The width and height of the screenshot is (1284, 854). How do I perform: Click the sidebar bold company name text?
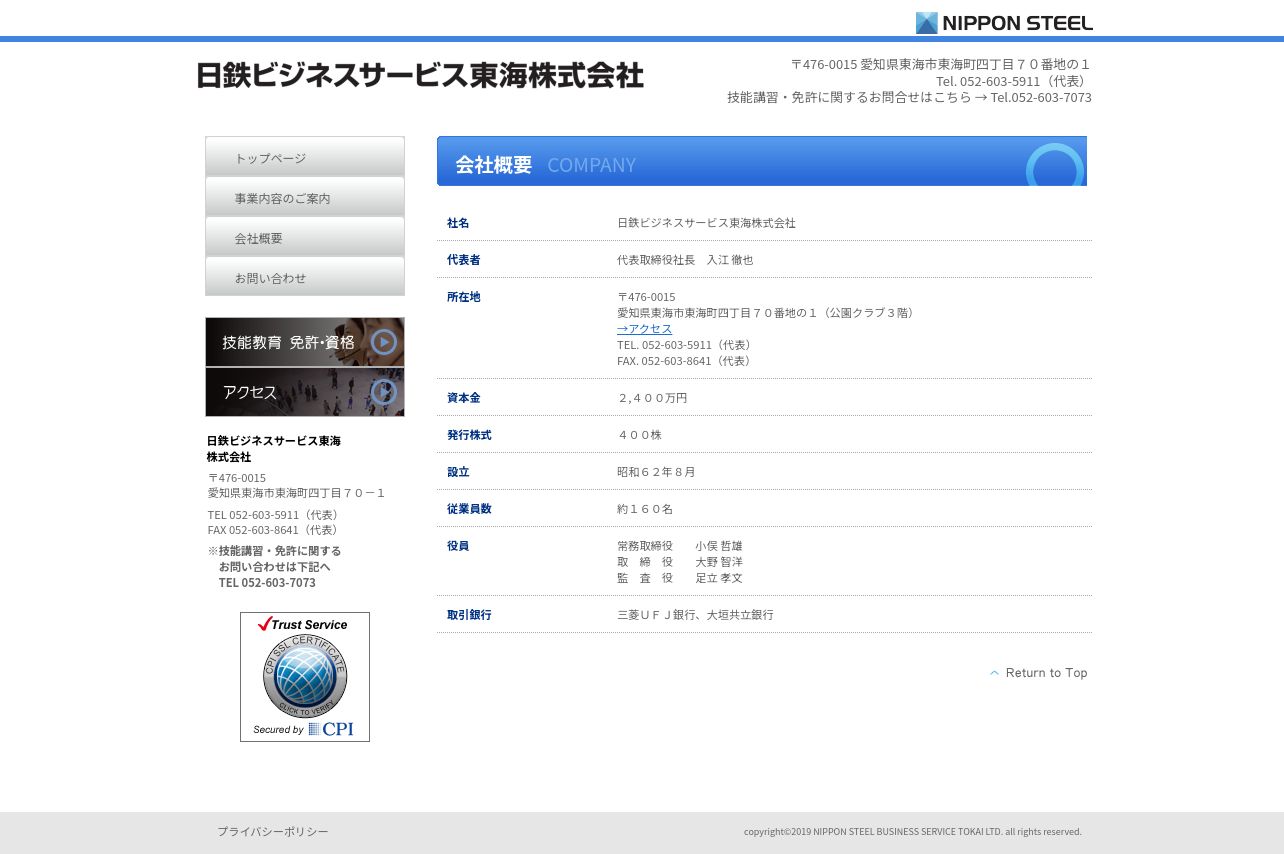(x=274, y=449)
